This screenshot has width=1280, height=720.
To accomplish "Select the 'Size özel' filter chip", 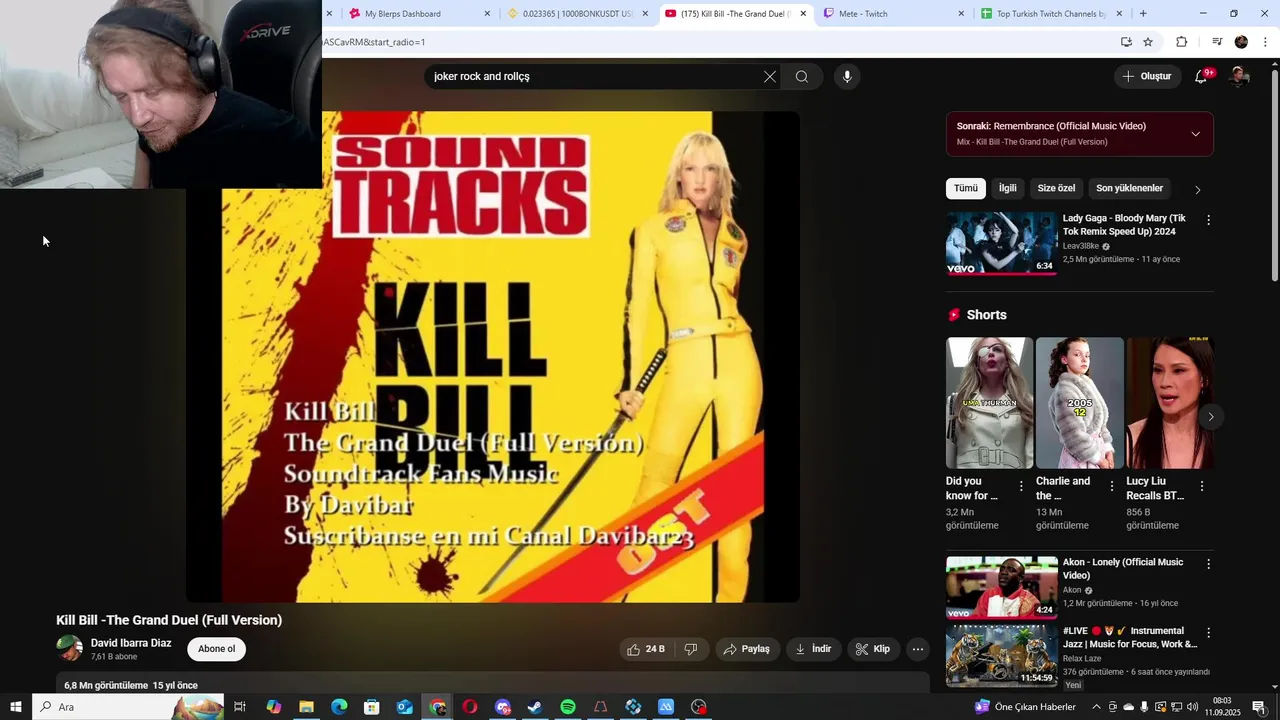I will click(1056, 188).
